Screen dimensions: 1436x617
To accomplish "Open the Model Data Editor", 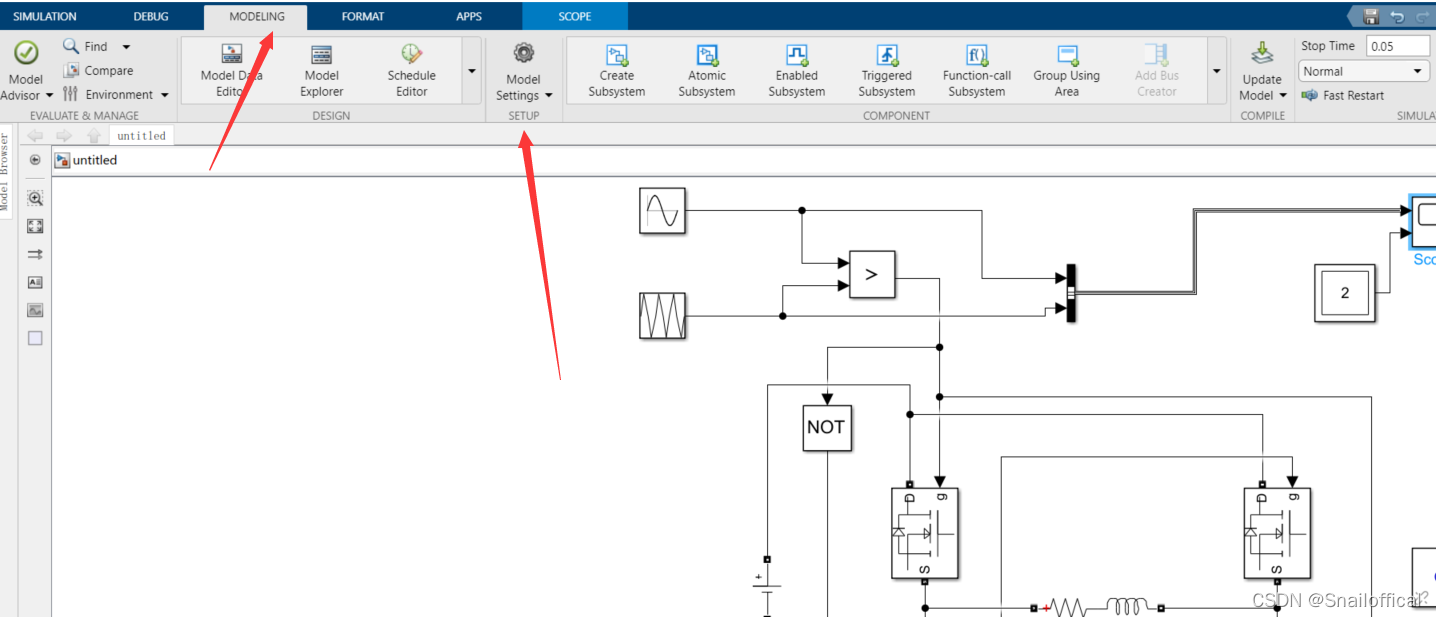I will (231, 70).
